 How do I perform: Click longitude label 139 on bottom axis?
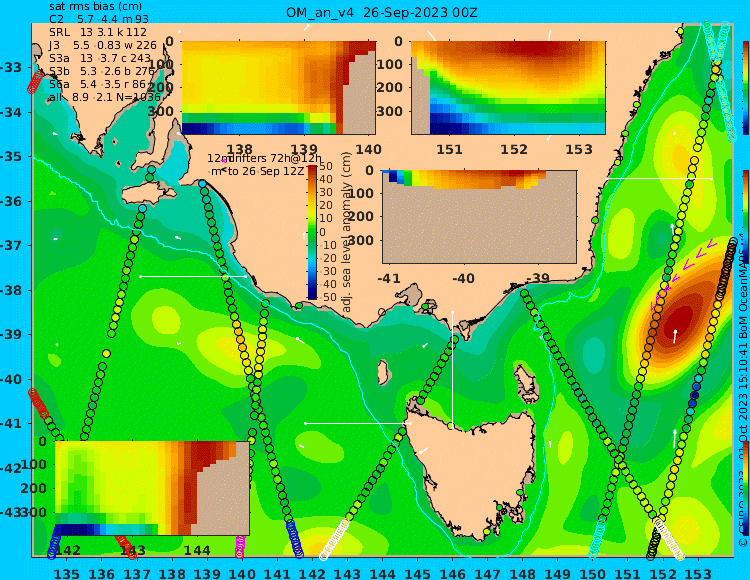click(207, 573)
